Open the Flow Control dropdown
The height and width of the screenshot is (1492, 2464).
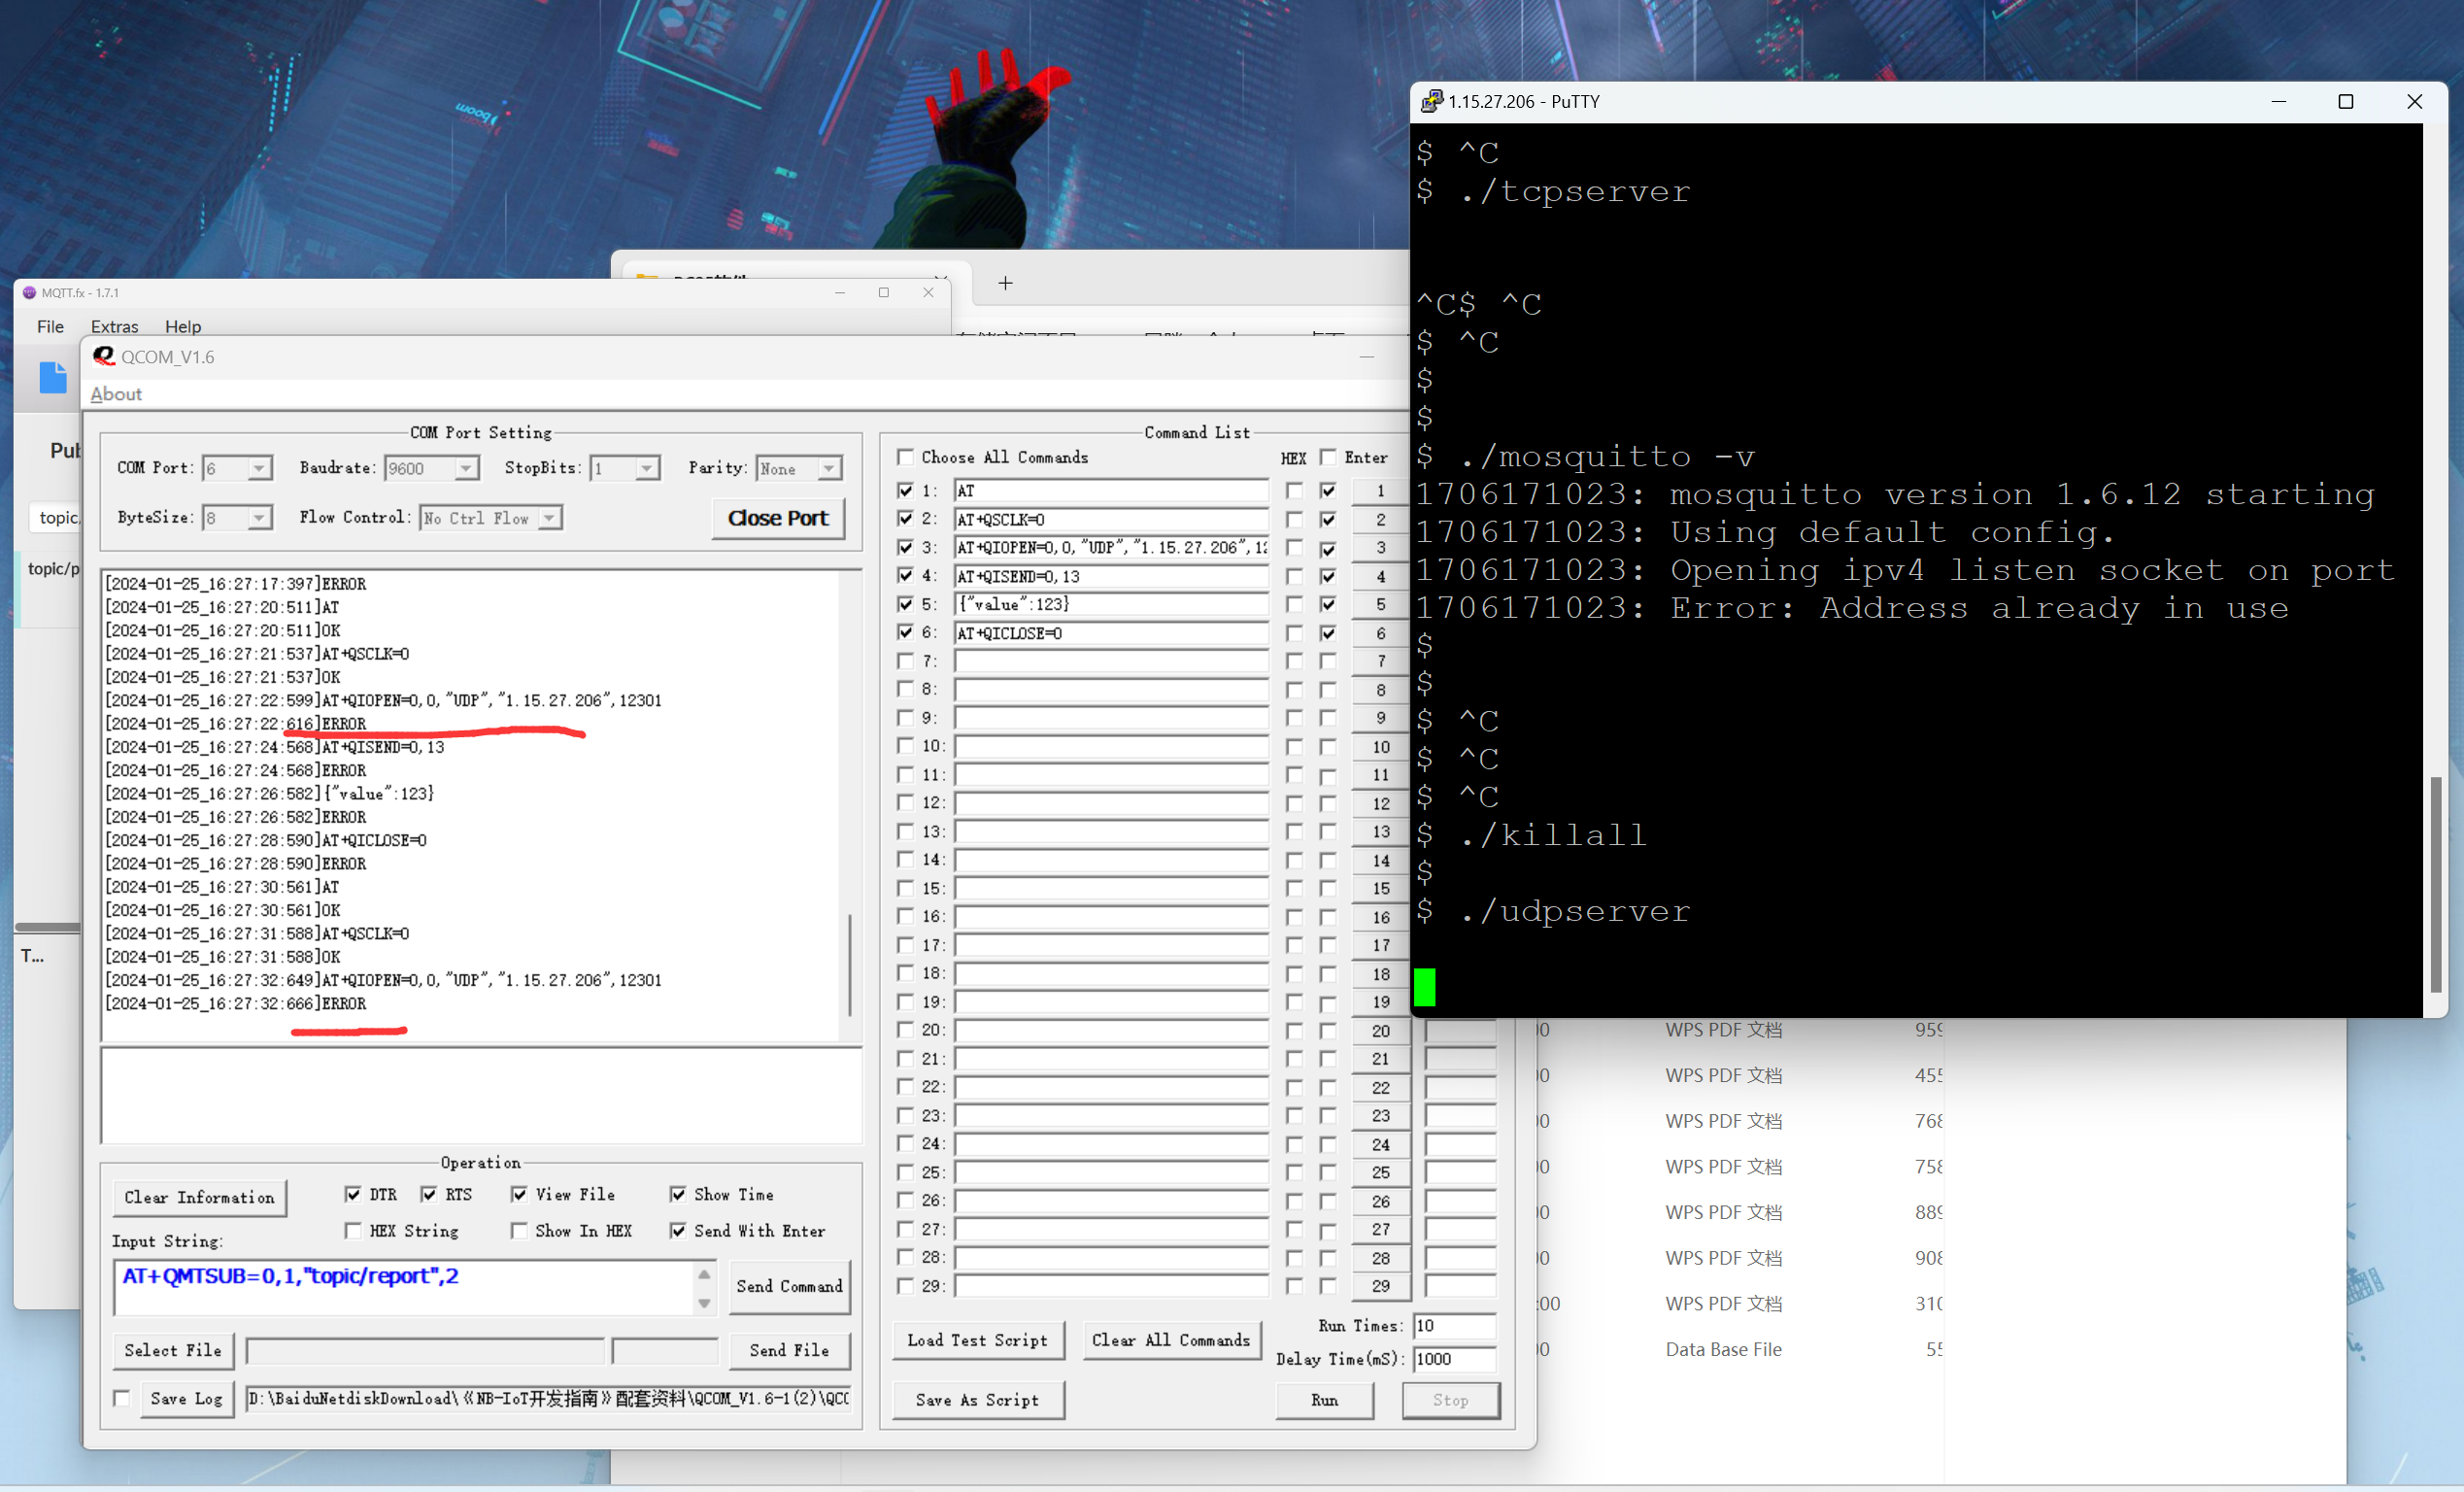(549, 518)
